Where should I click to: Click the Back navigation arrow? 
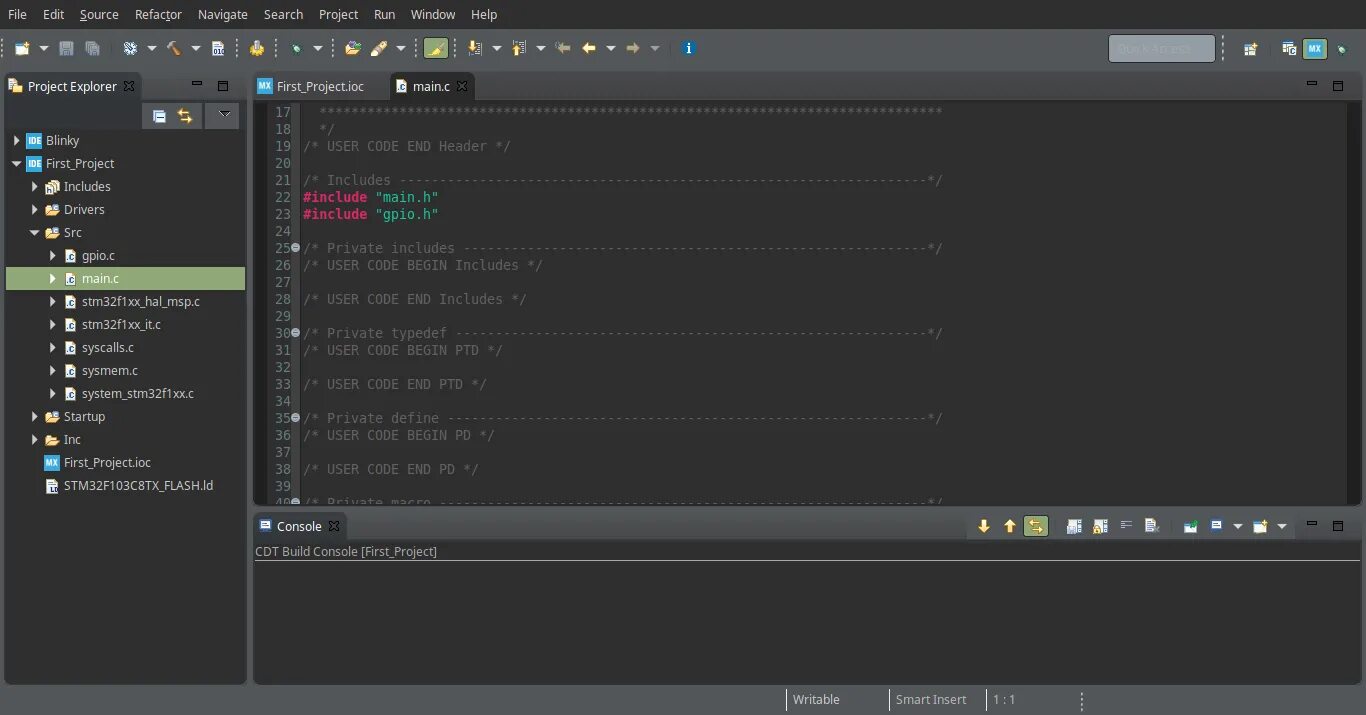[x=589, y=48]
